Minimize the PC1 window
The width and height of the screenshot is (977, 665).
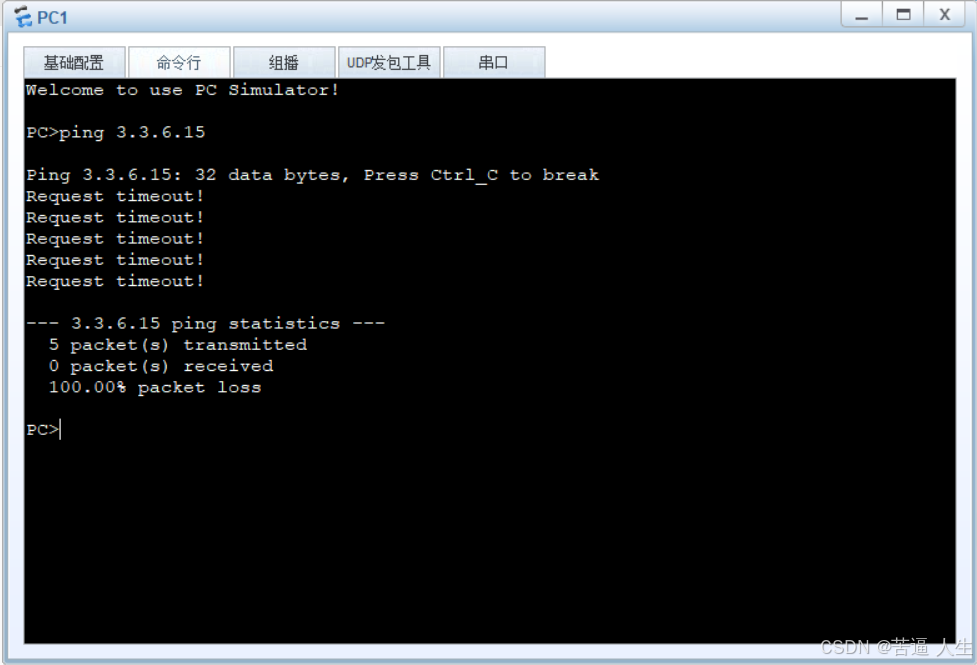(x=862, y=15)
